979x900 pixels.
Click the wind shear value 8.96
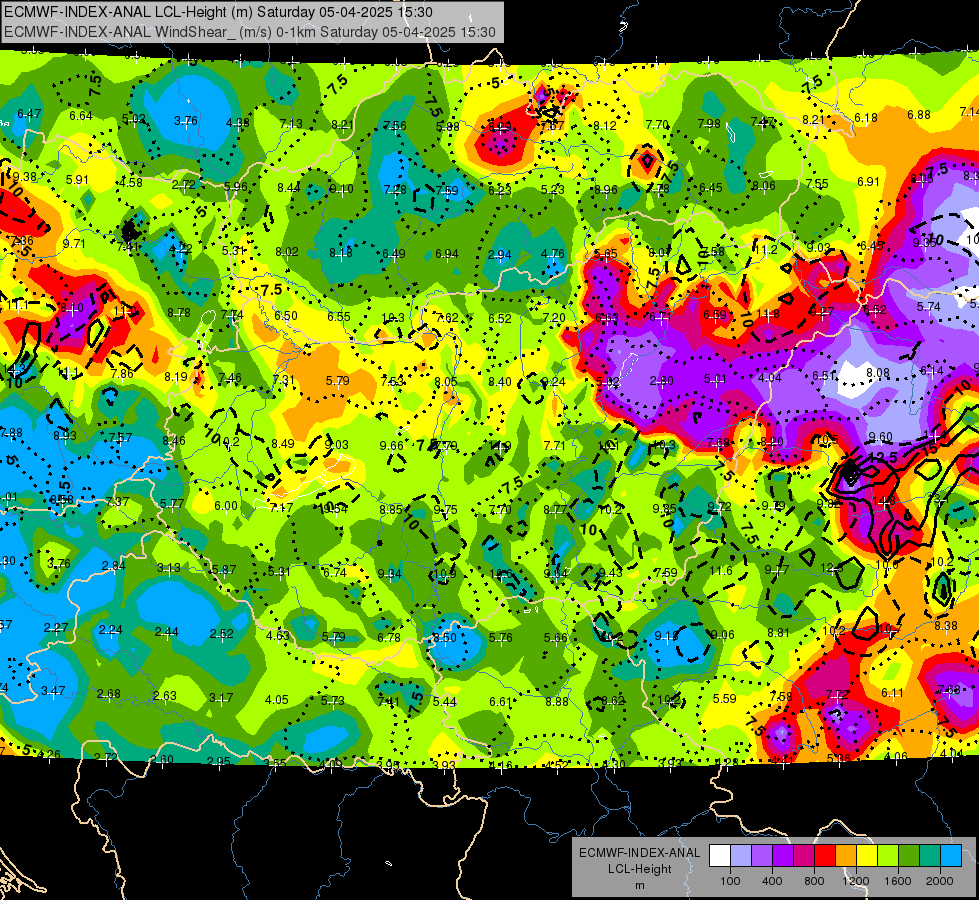pos(606,189)
